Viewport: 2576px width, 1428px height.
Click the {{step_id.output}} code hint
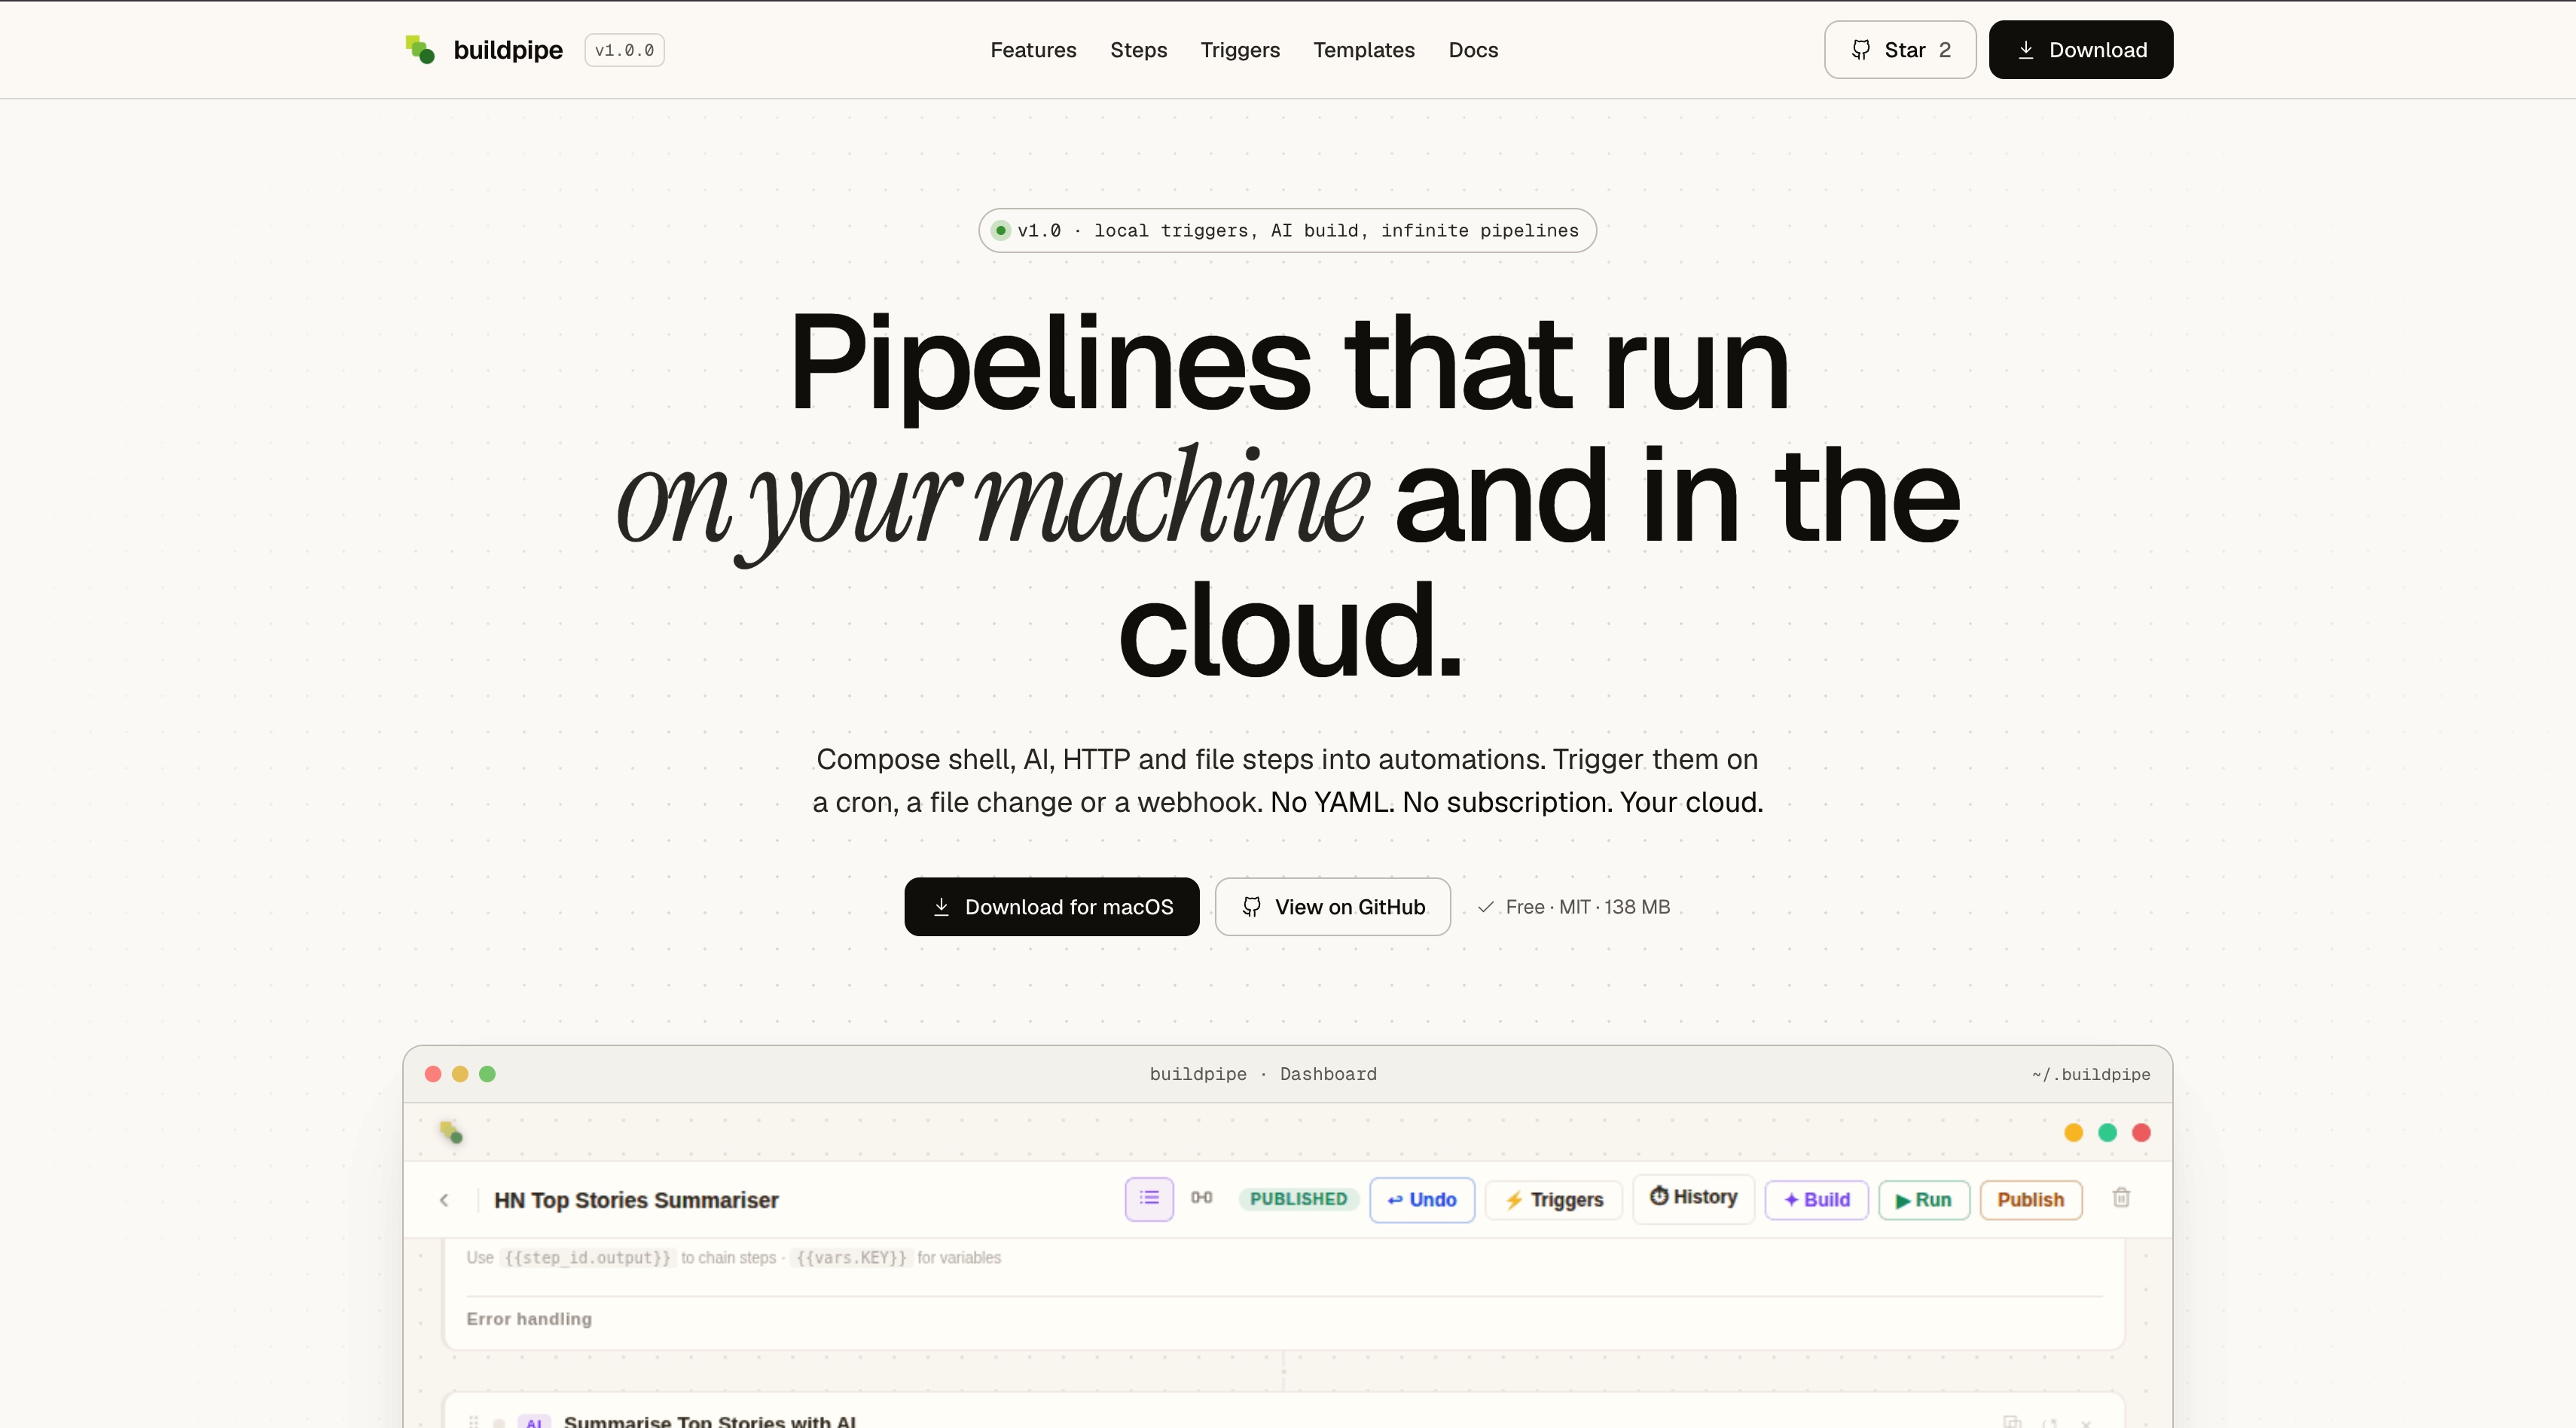tap(587, 1258)
